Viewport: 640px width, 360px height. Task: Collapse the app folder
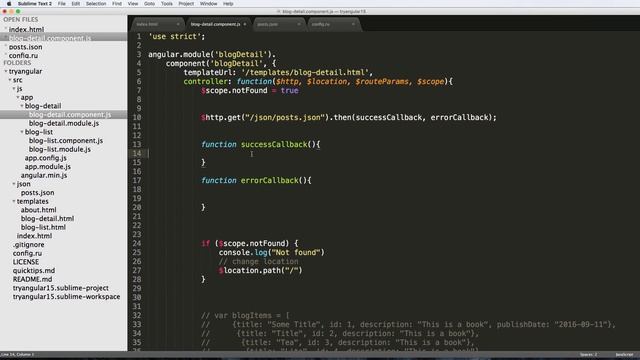(x=18, y=98)
